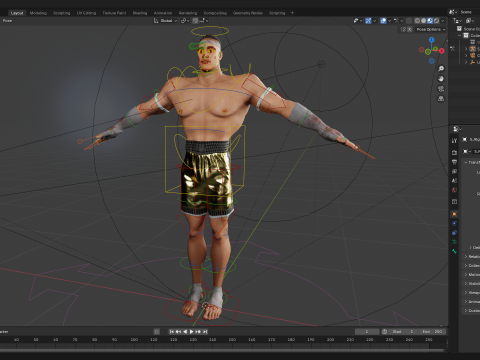
Task: Collapse the Transform panel in properties
Action: click(x=472, y=162)
